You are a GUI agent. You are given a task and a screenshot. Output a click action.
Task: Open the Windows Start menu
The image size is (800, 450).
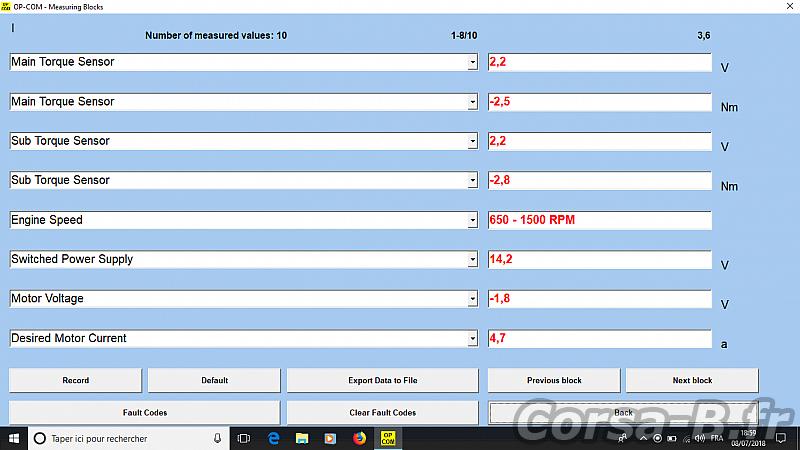[14, 438]
